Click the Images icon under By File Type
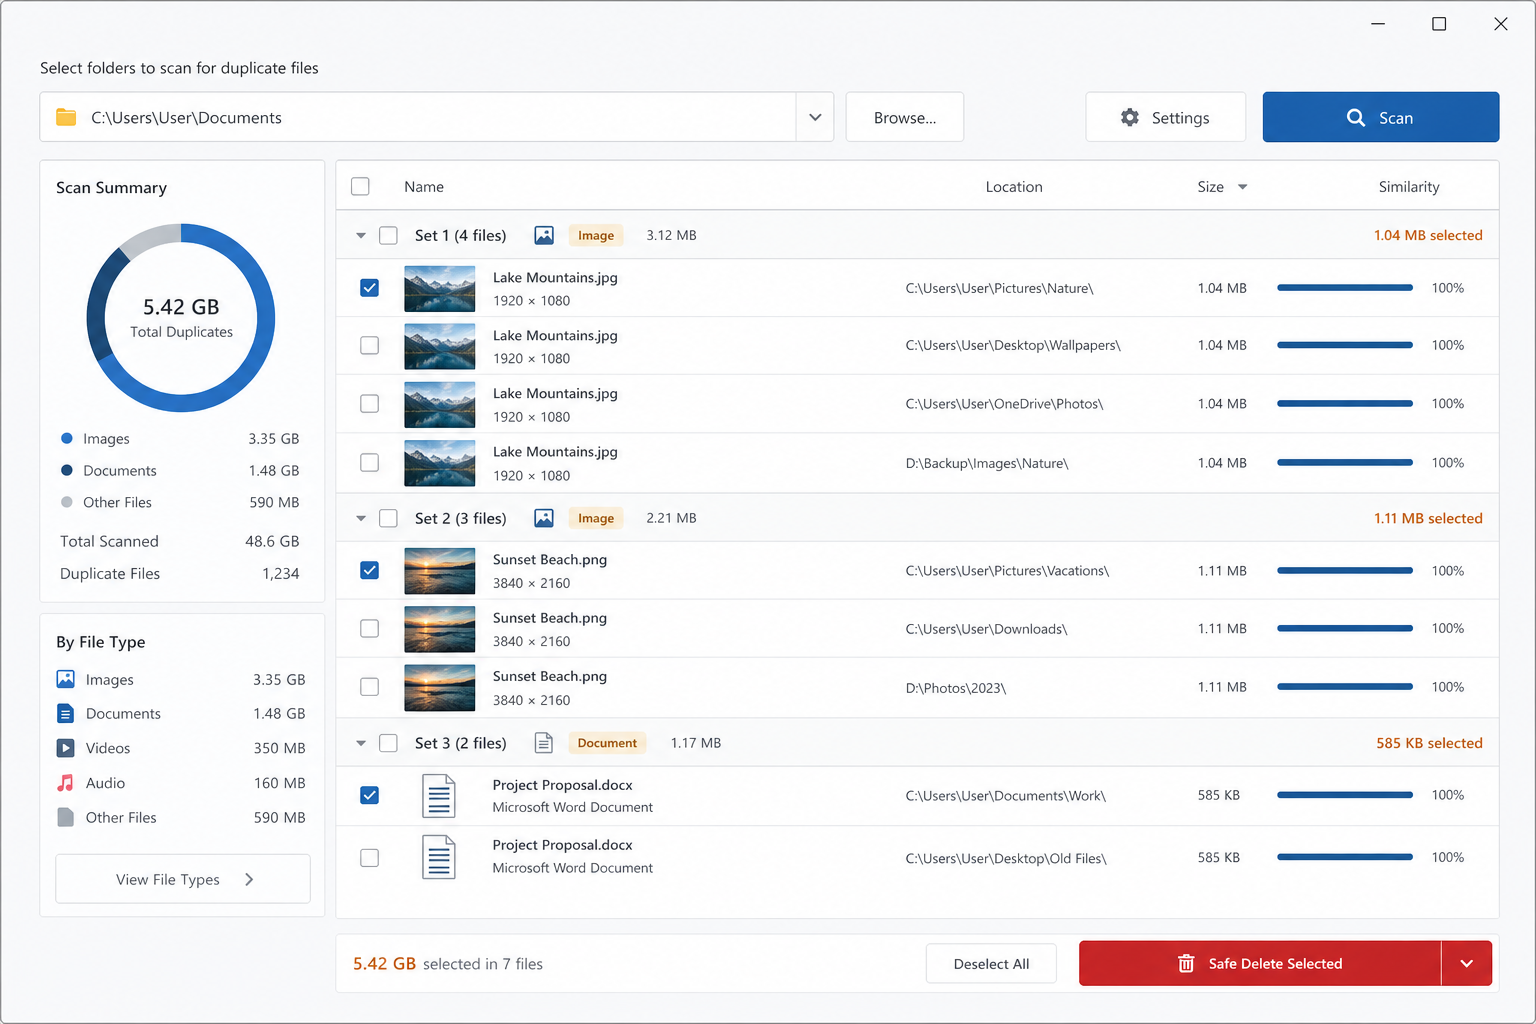Screen dimensions: 1536x1024 pos(66,680)
